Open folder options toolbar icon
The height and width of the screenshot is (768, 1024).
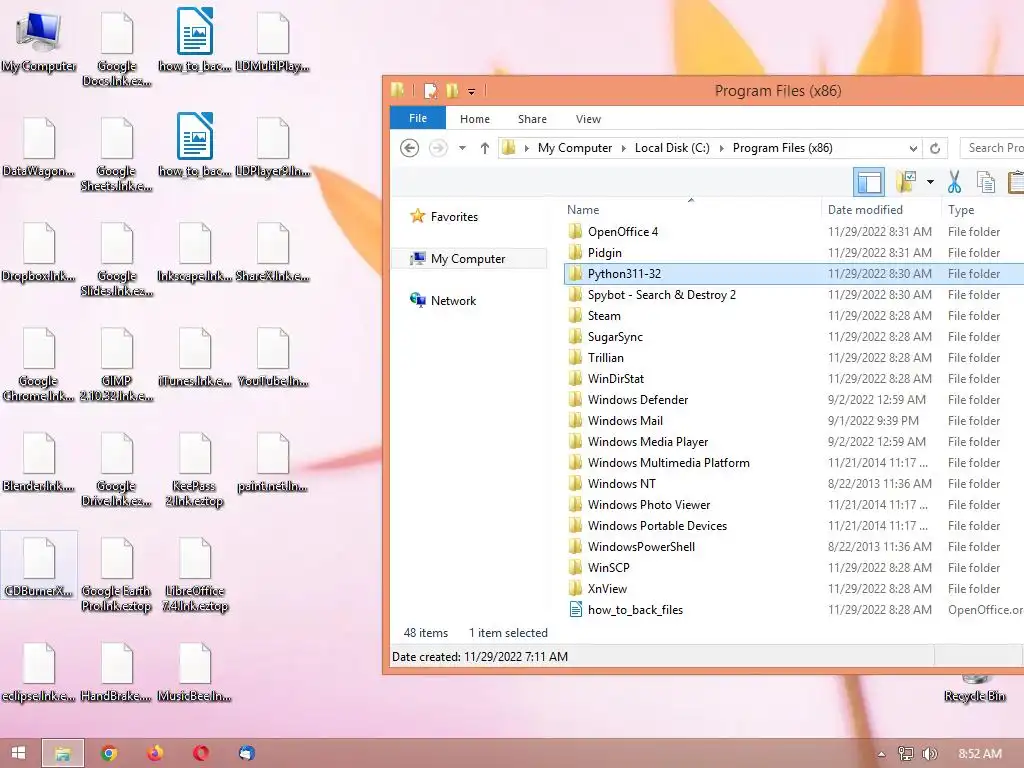906,182
